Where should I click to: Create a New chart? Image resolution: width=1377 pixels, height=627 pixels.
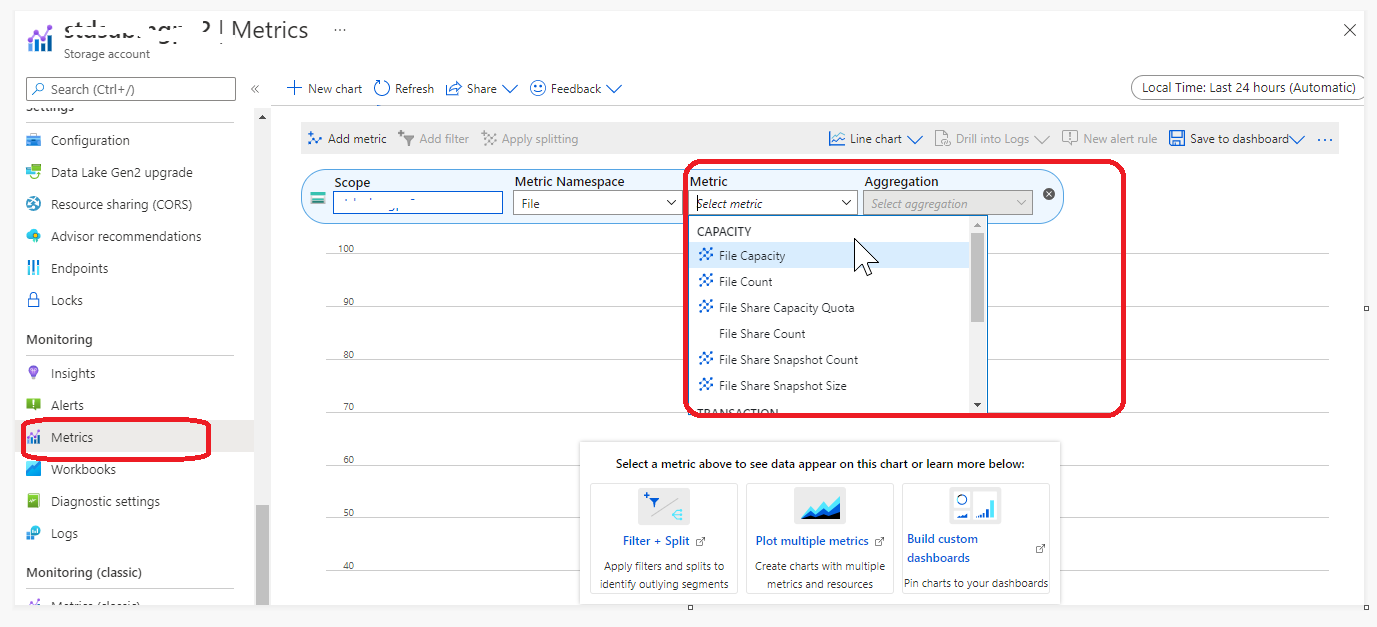tap(324, 88)
